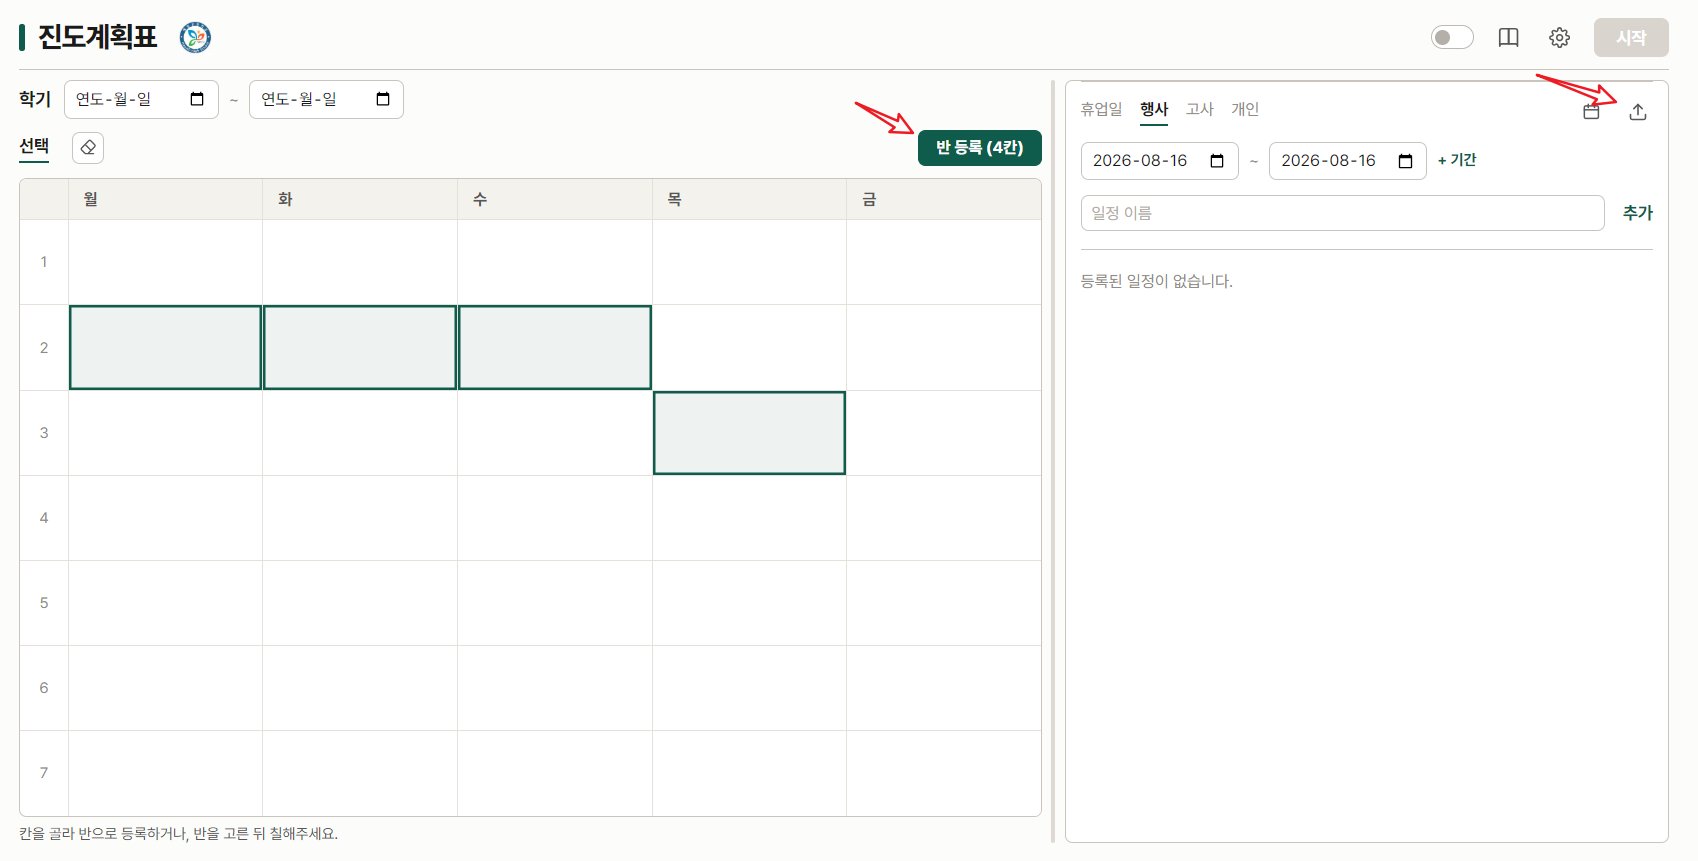The height and width of the screenshot is (861, 1698).
Task: Open the event end date 2026-08-16 picker
Action: [x=1405, y=161]
